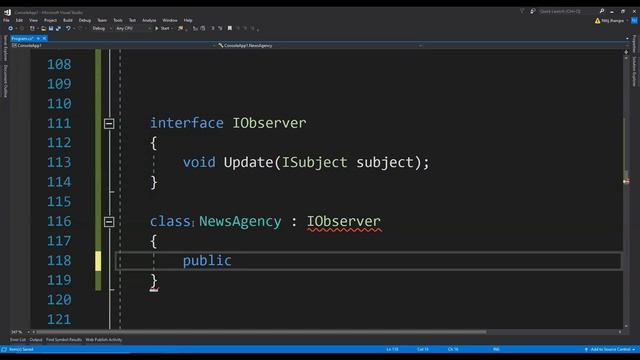Click the comment out lines toolbar icon
The image size is (640, 360).
tap(195, 29)
